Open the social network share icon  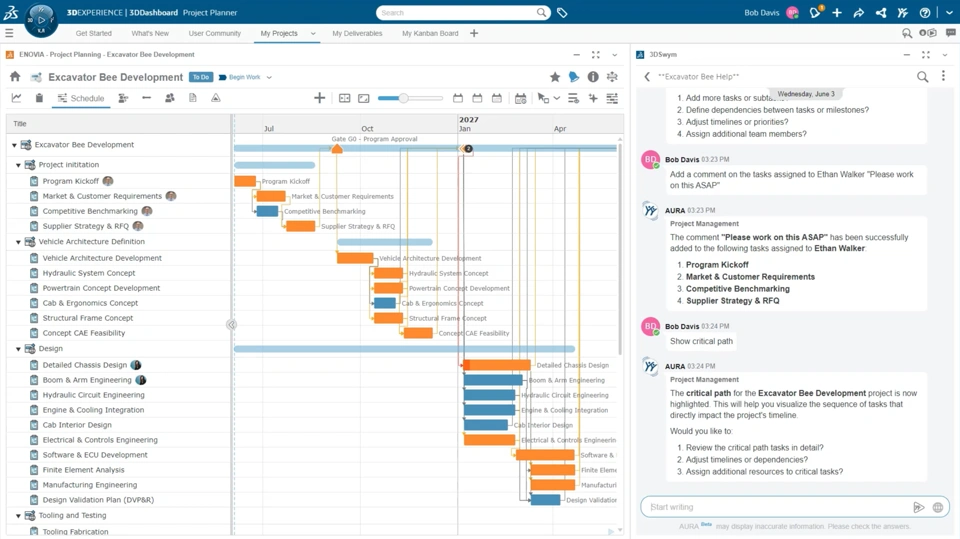881,12
